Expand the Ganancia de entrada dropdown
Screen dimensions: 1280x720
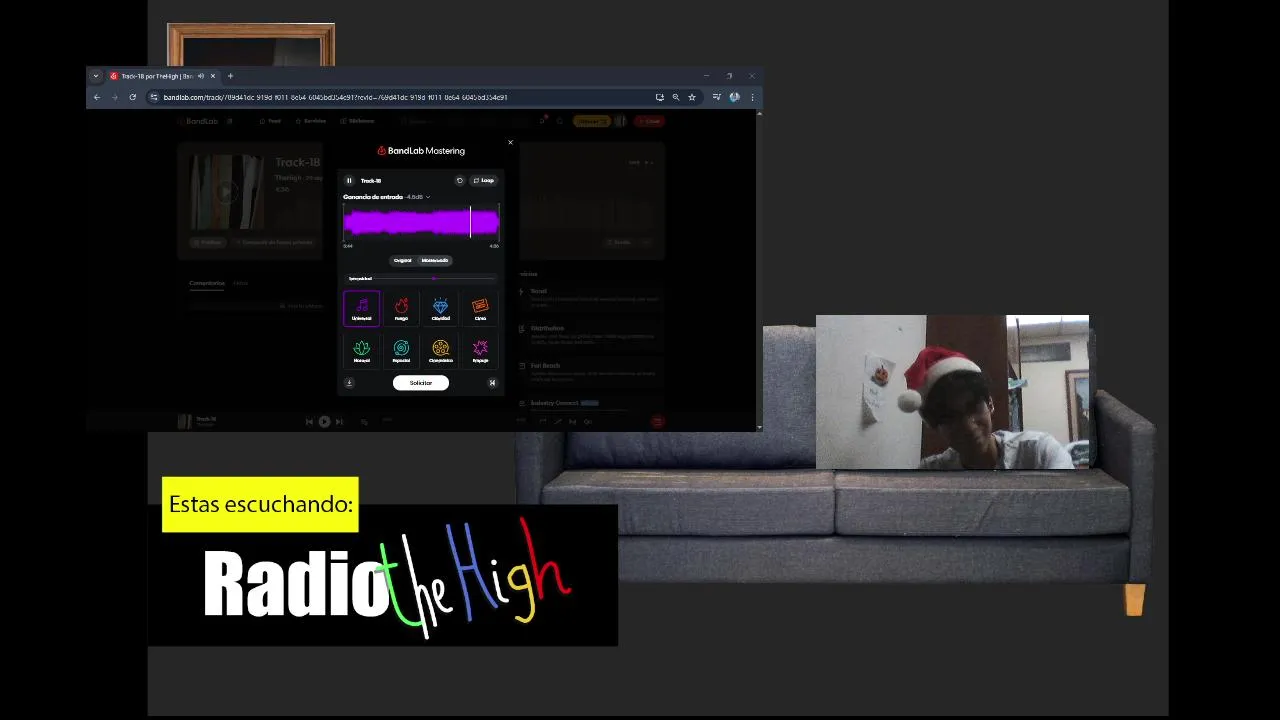(428, 197)
